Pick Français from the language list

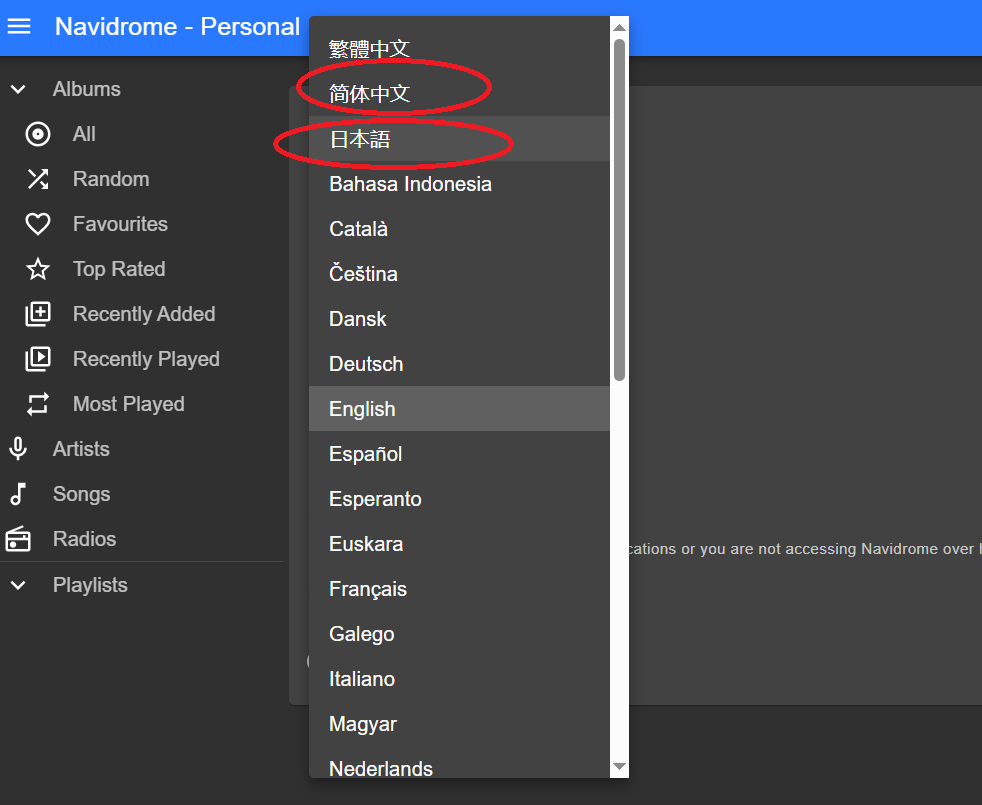click(x=368, y=589)
